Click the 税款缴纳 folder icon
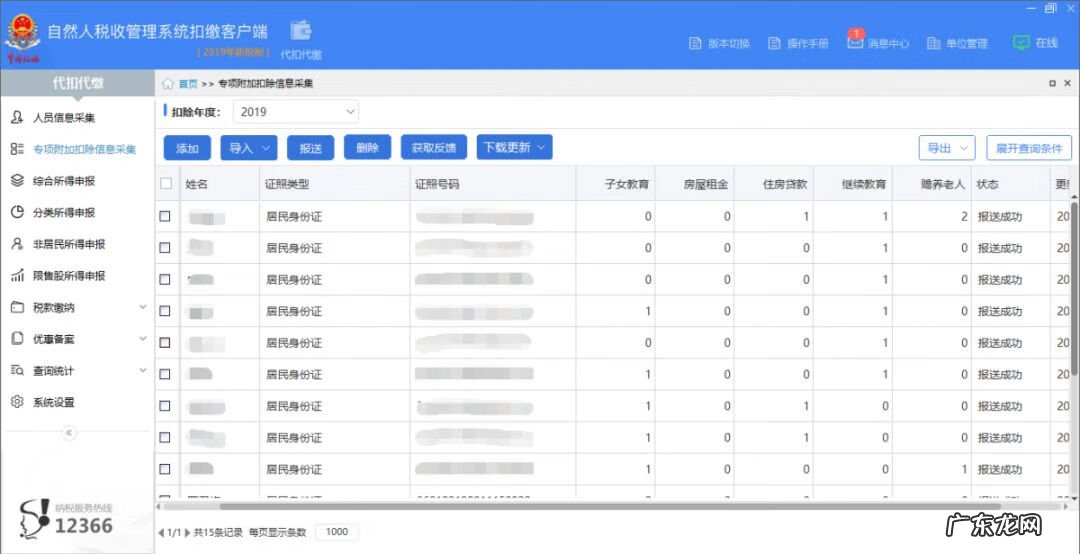Image resolution: width=1080 pixels, height=554 pixels. pyautogui.click(x=17, y=307)
